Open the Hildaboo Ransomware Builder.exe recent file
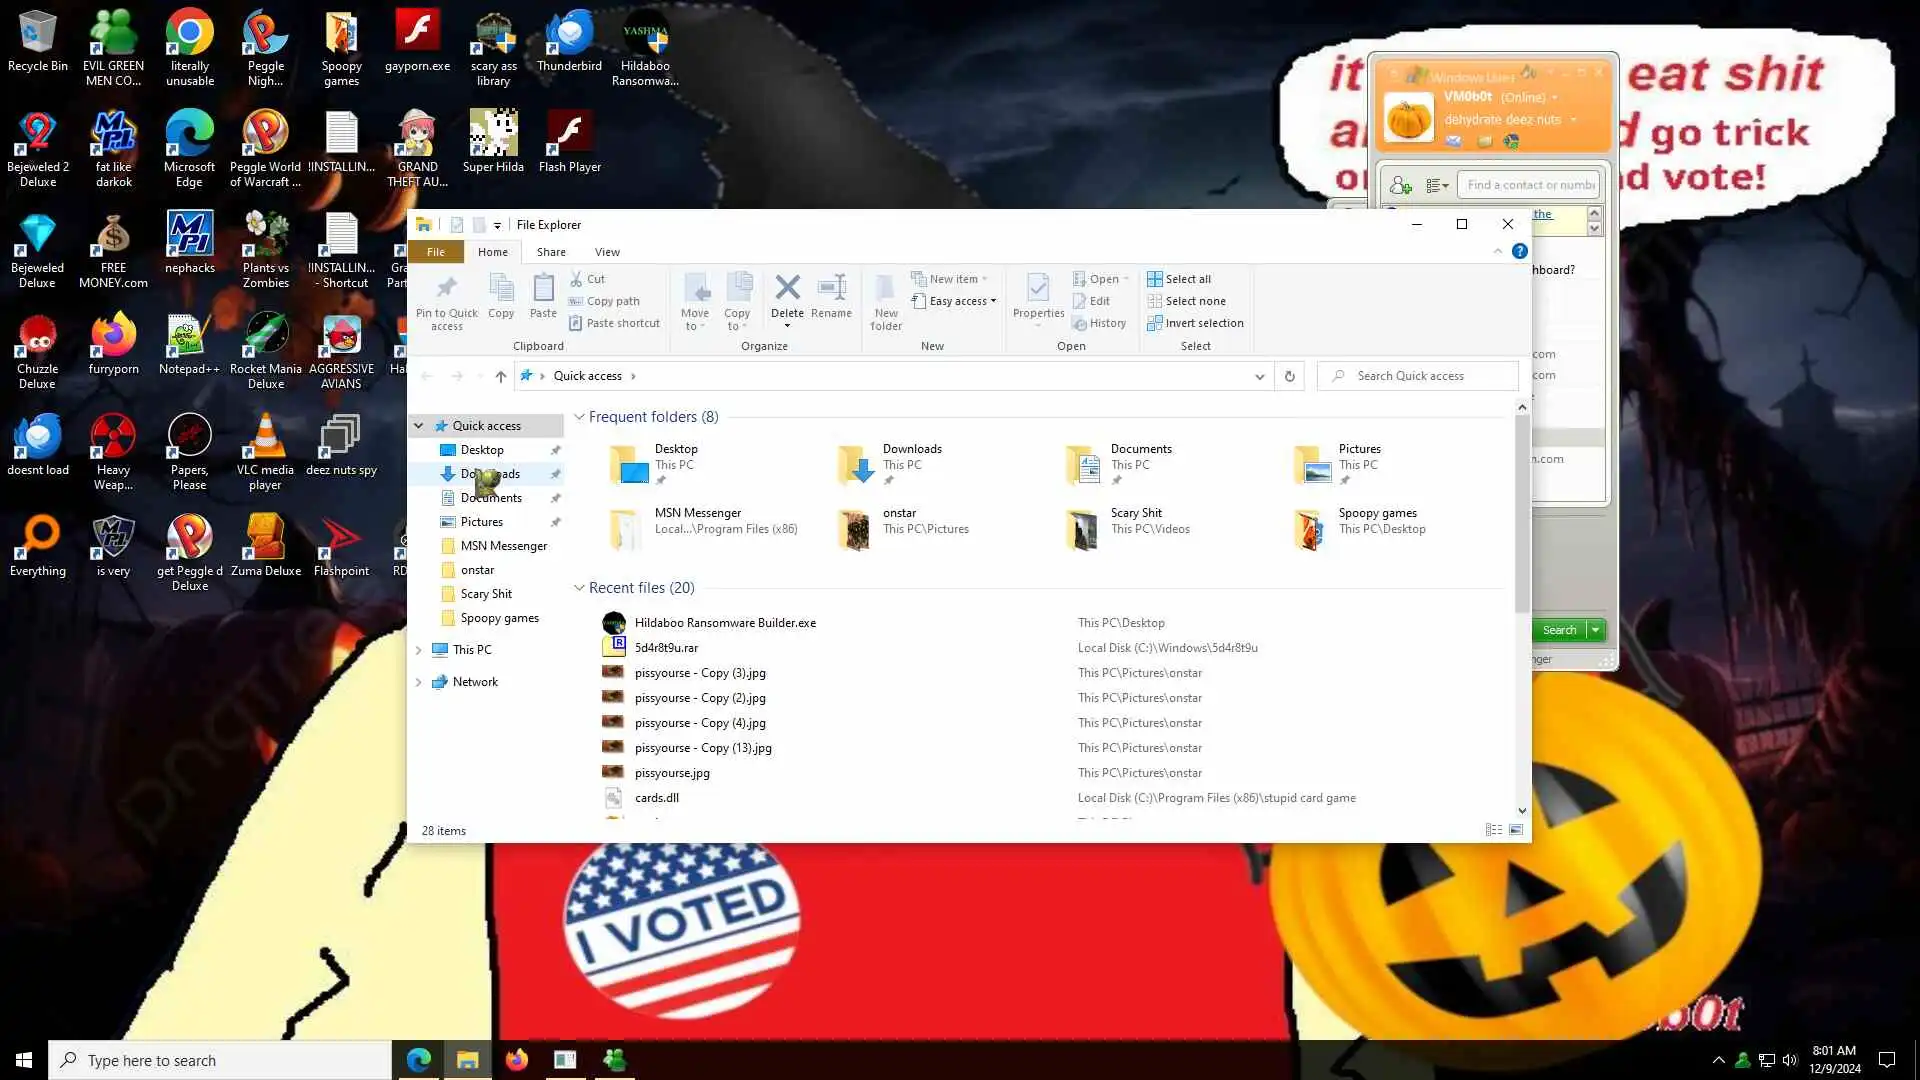The width and height of the screenshot is (1920, 1080). [725, 623]
